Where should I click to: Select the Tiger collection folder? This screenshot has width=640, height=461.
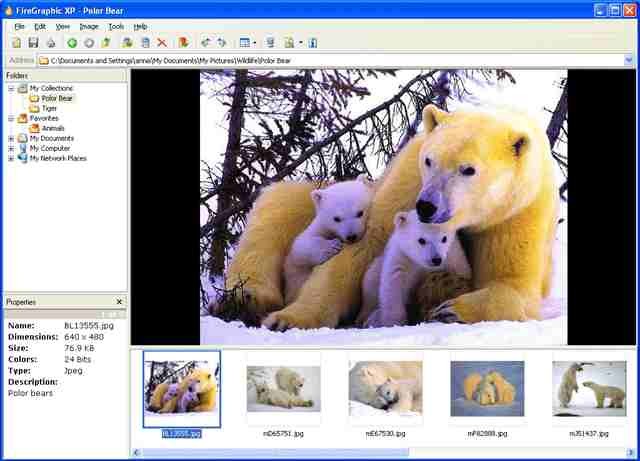click(x=49, y=108)
